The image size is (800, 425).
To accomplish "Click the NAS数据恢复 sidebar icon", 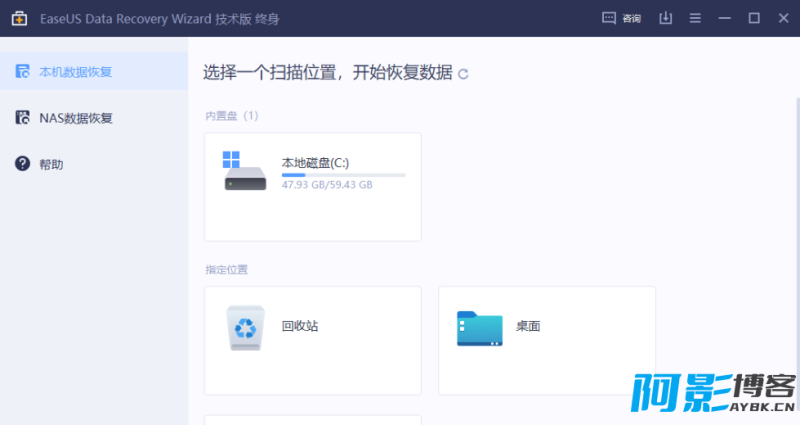I will click(x=22, y=118).
